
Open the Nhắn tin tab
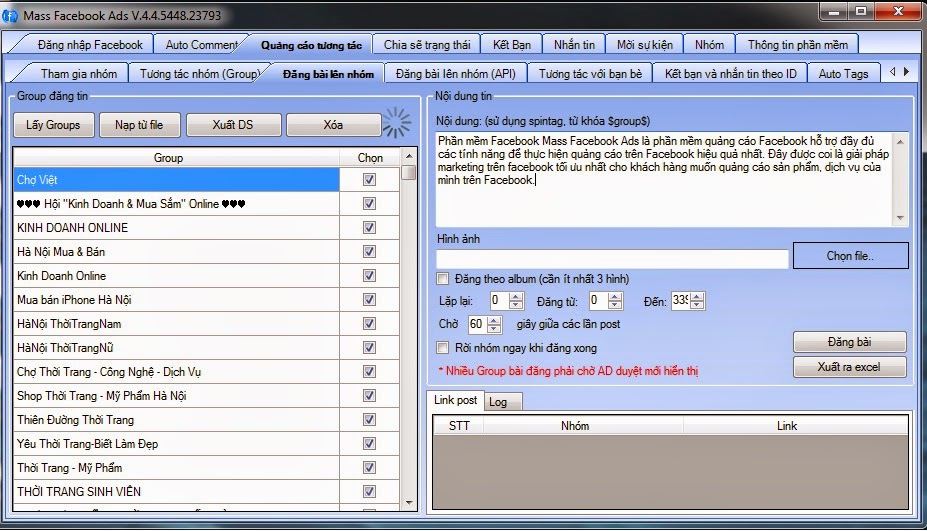pos(574,45)
